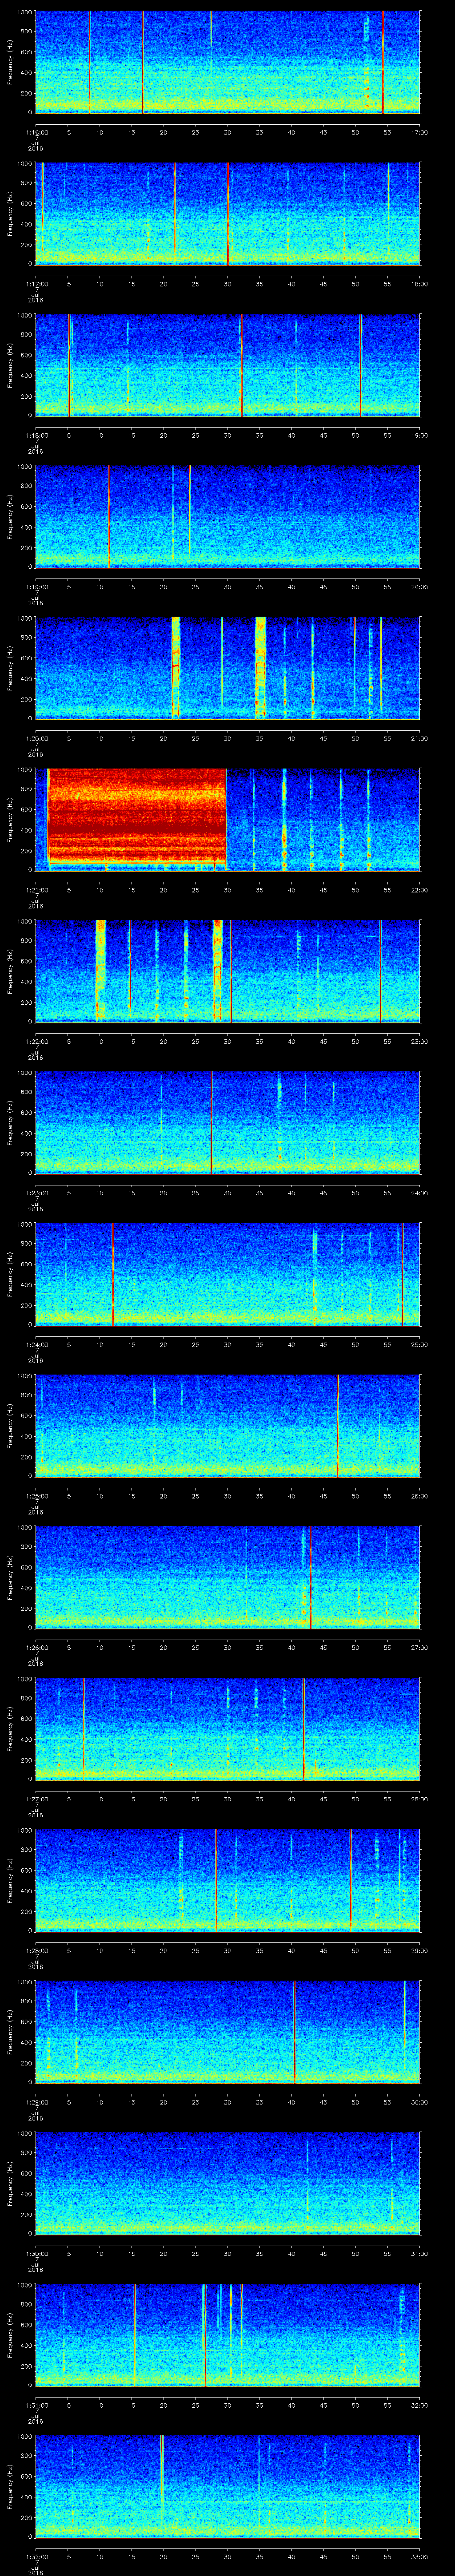The width and height of the screenshot is (455, 2576).
Task: Click the red vertical line at 1:29:40
Action: point(294,2032)
